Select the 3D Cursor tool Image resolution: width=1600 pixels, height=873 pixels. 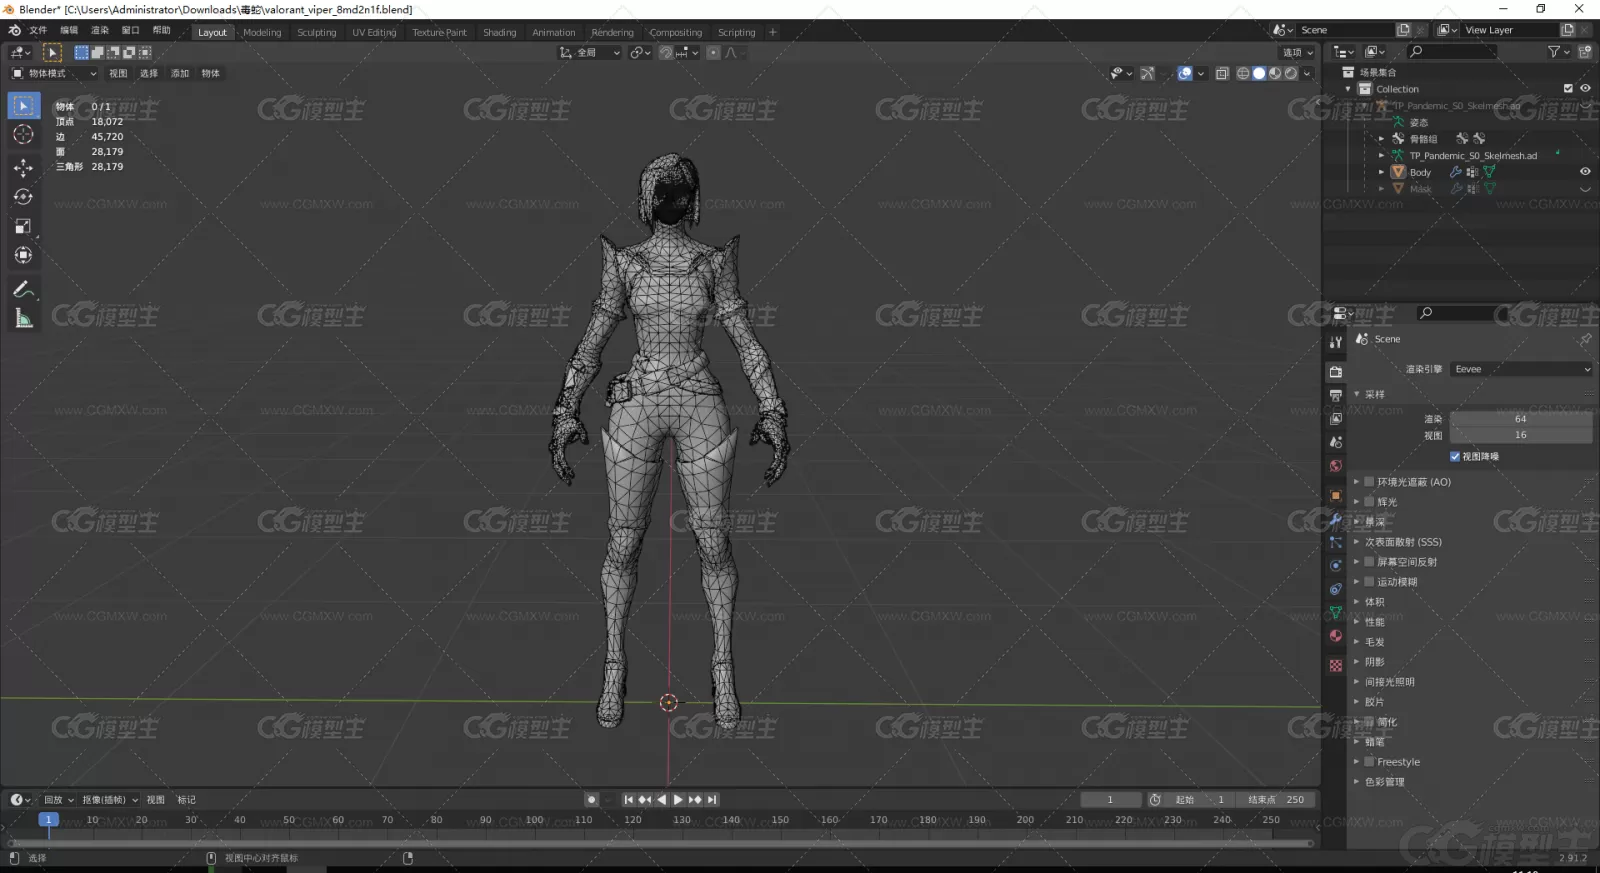pyautogui.click(x=23, y=134)
